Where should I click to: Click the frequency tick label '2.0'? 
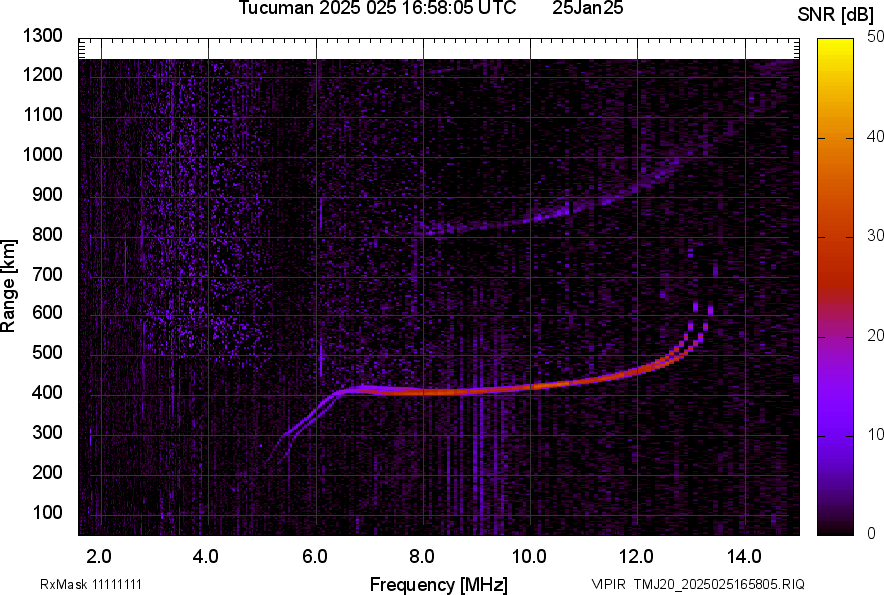99,557
